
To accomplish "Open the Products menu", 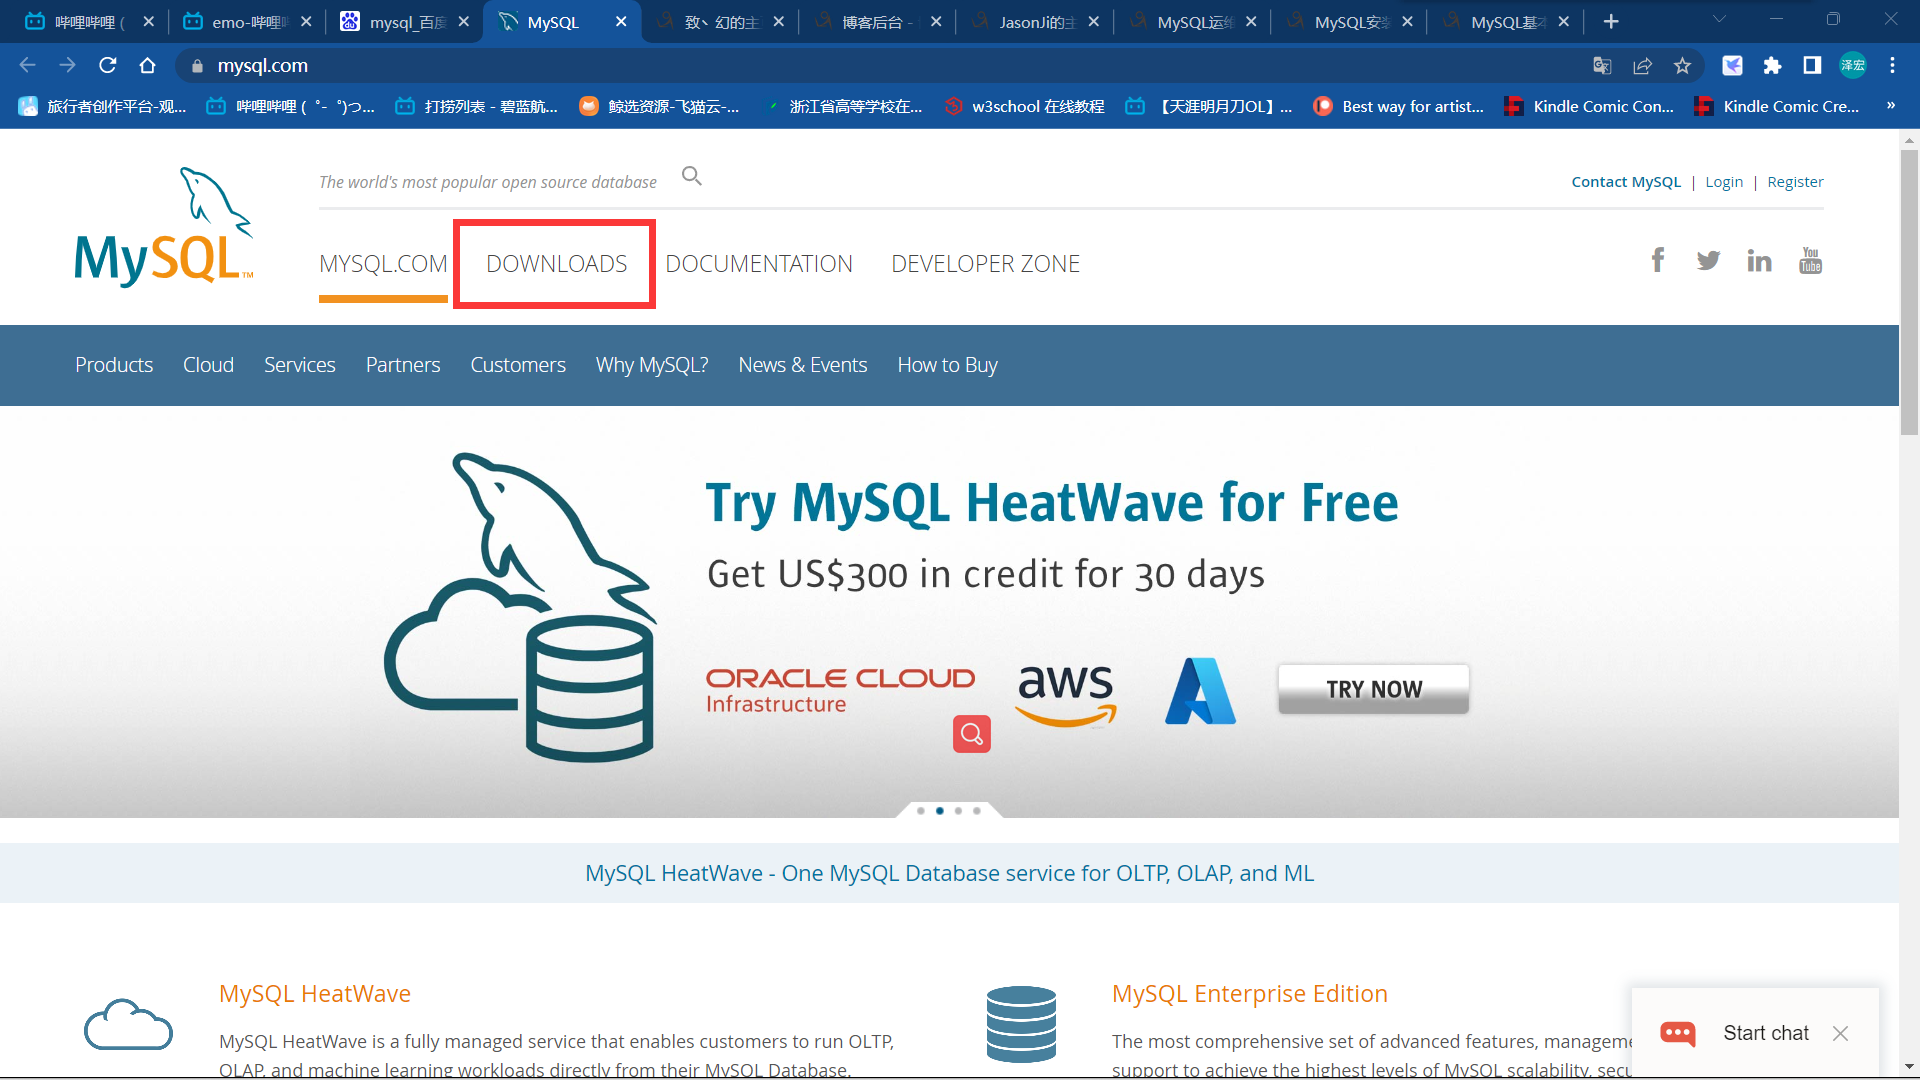I will [114, 365].
